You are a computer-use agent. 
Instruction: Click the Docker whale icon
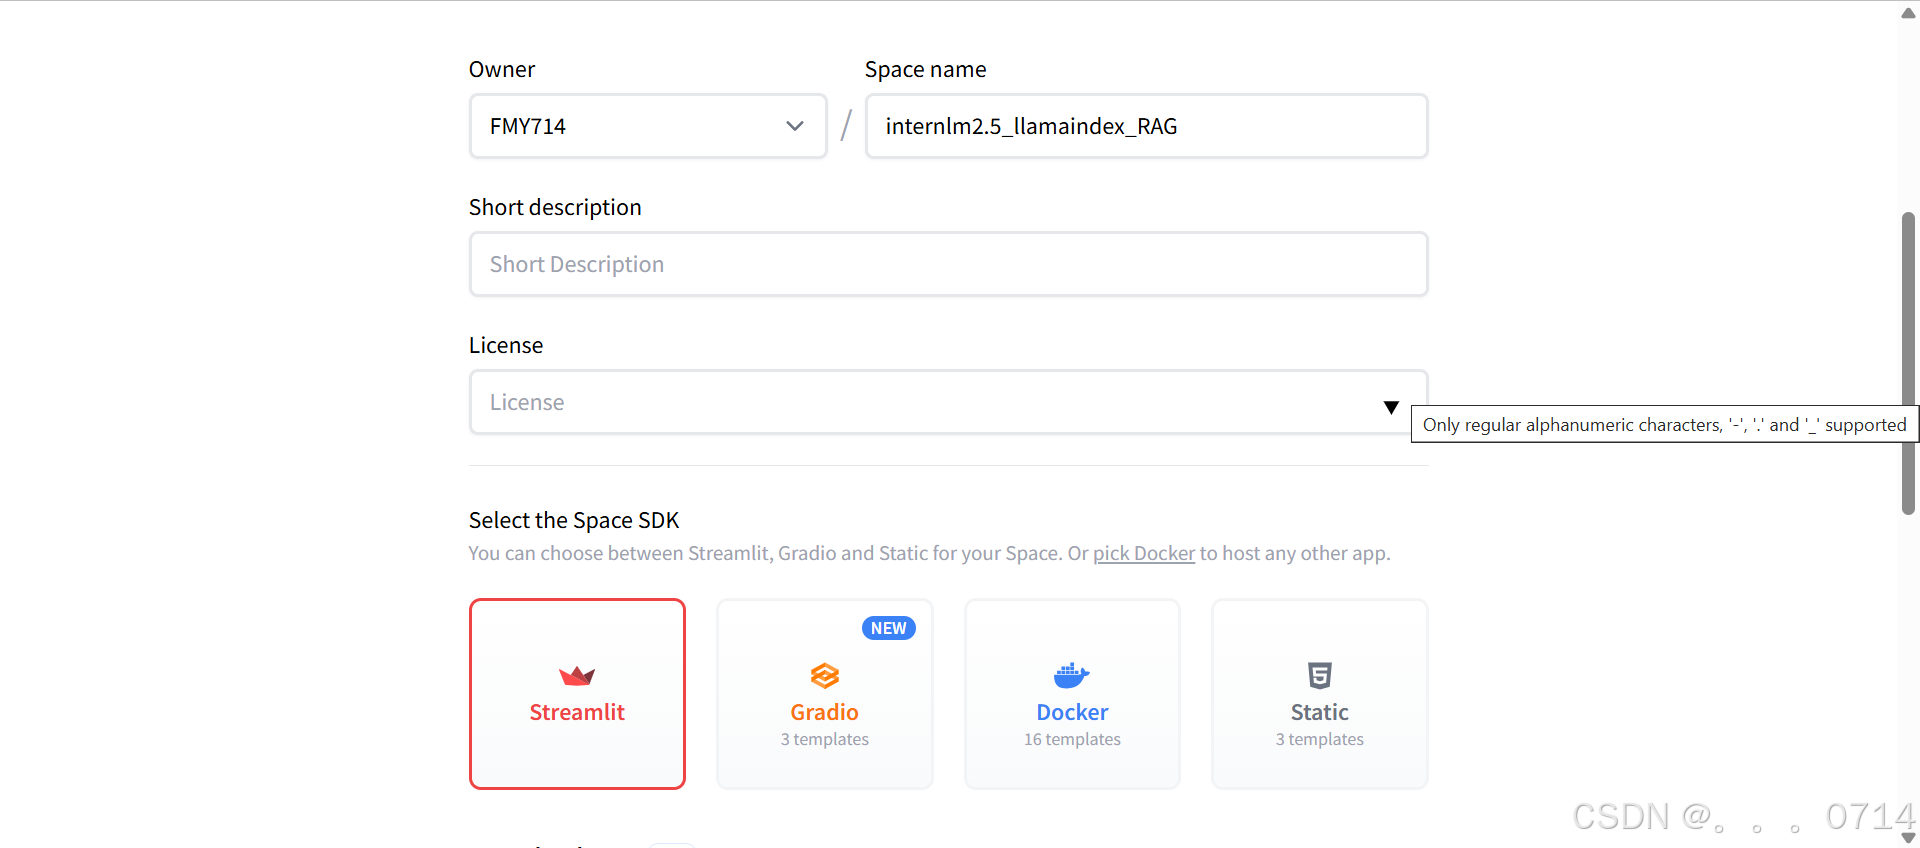pyautogui.click(x=1072, y=676)
